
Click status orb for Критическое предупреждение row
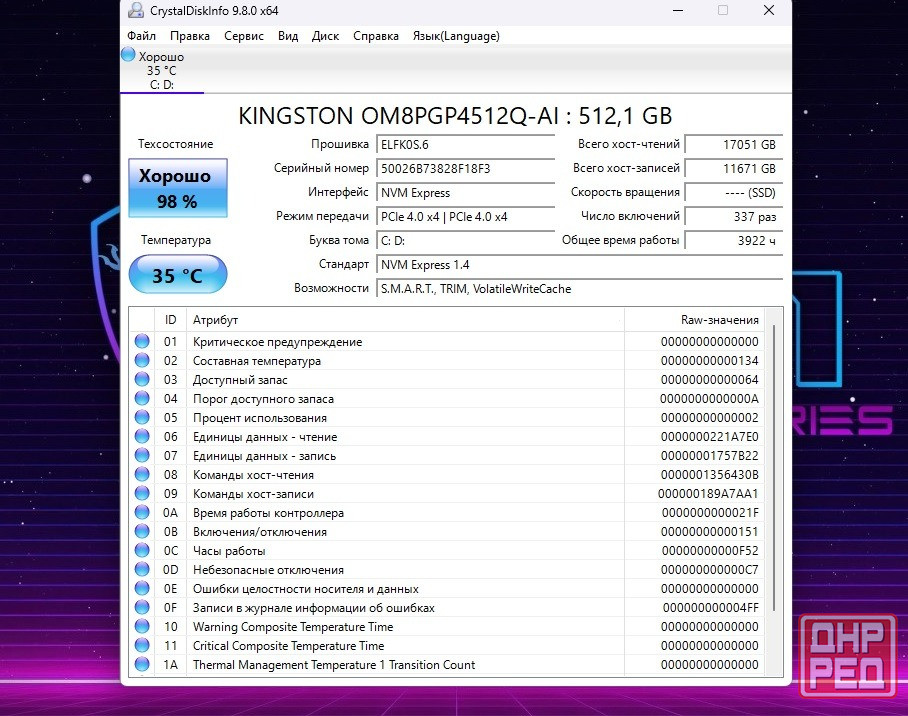(142, 342)
